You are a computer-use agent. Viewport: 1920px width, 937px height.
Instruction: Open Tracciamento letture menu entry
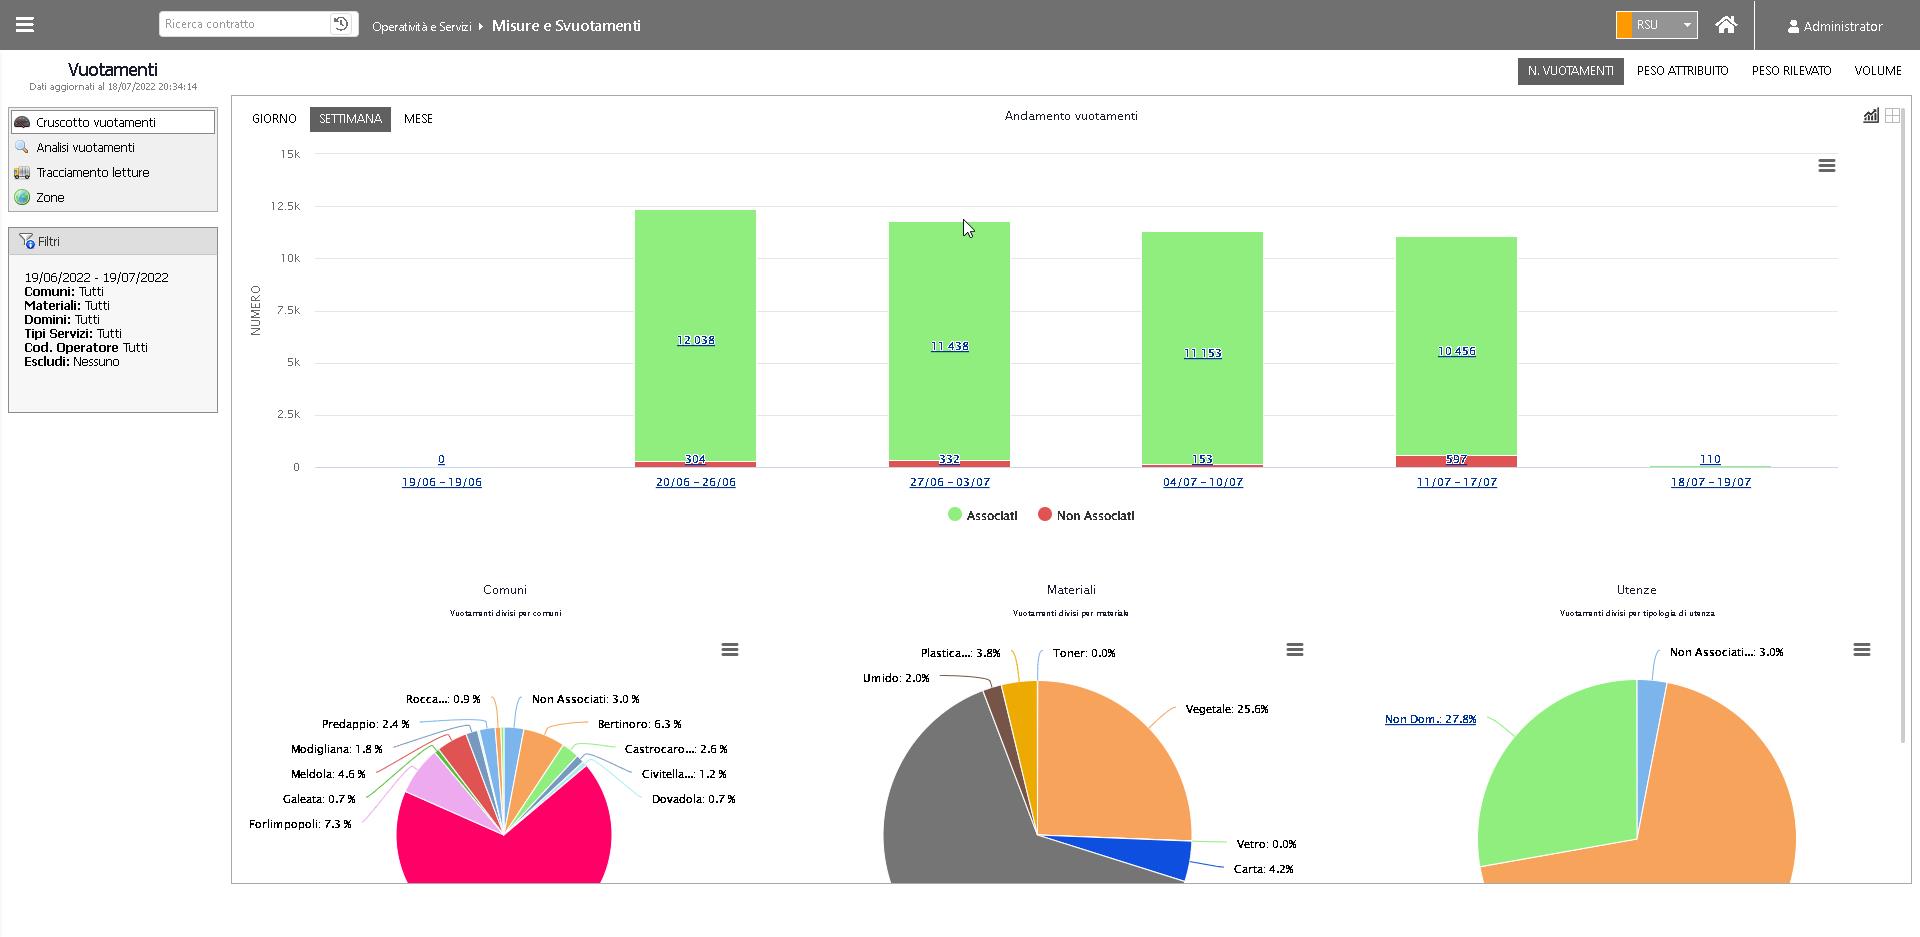(113, 172)
